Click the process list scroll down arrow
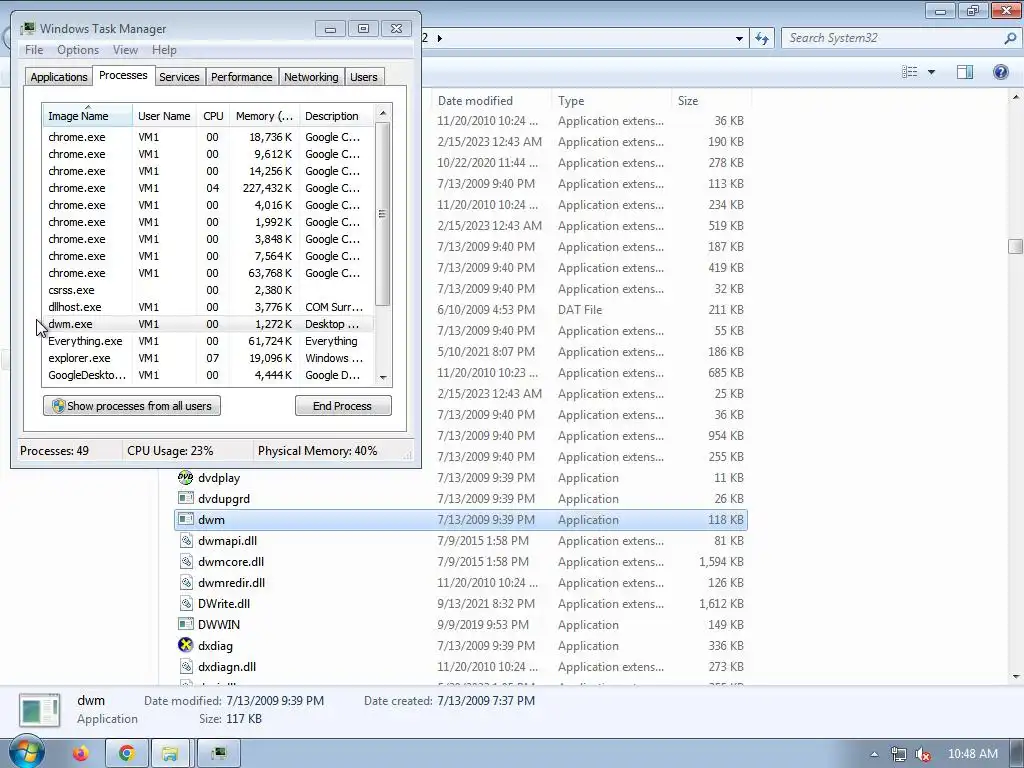The width and height of the screenshot is (1024, 768). coord(383,377)
